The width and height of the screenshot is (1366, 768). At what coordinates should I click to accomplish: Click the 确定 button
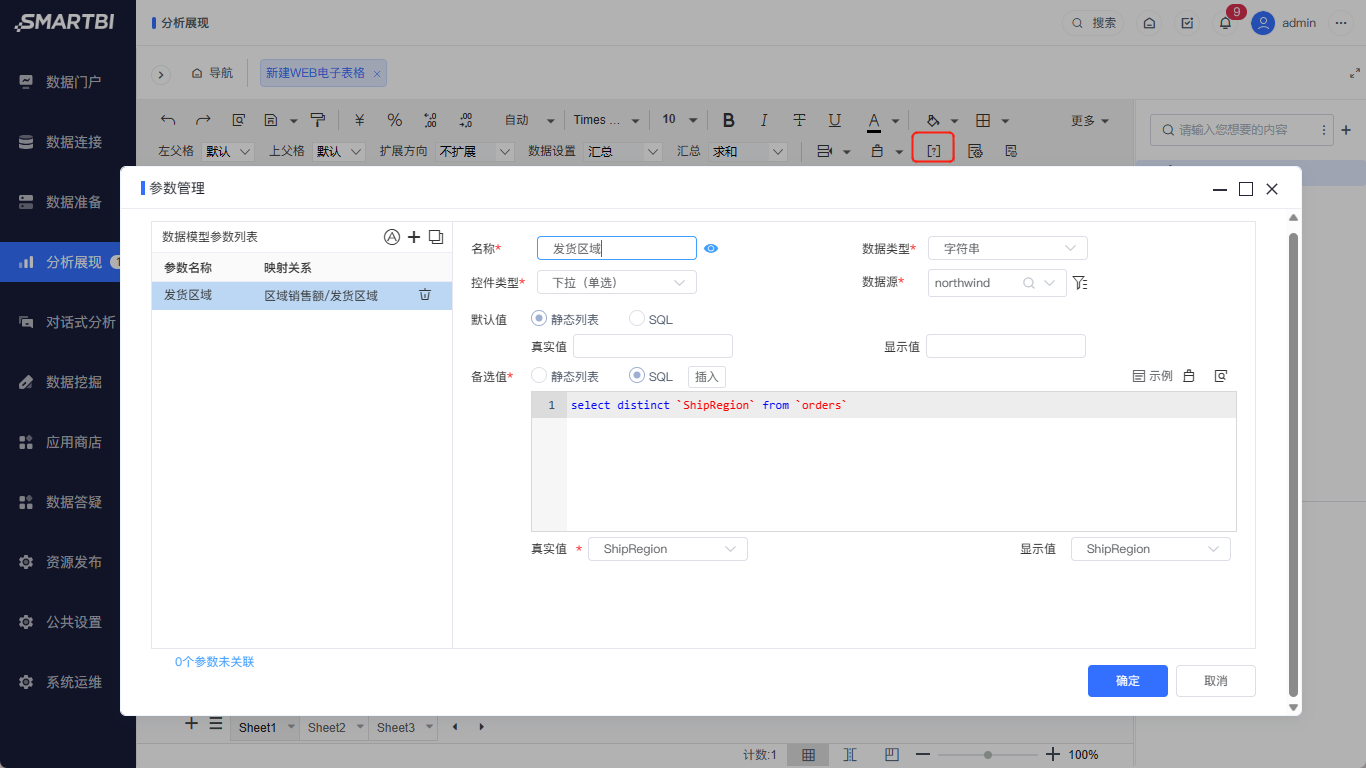coord(1128,680)
